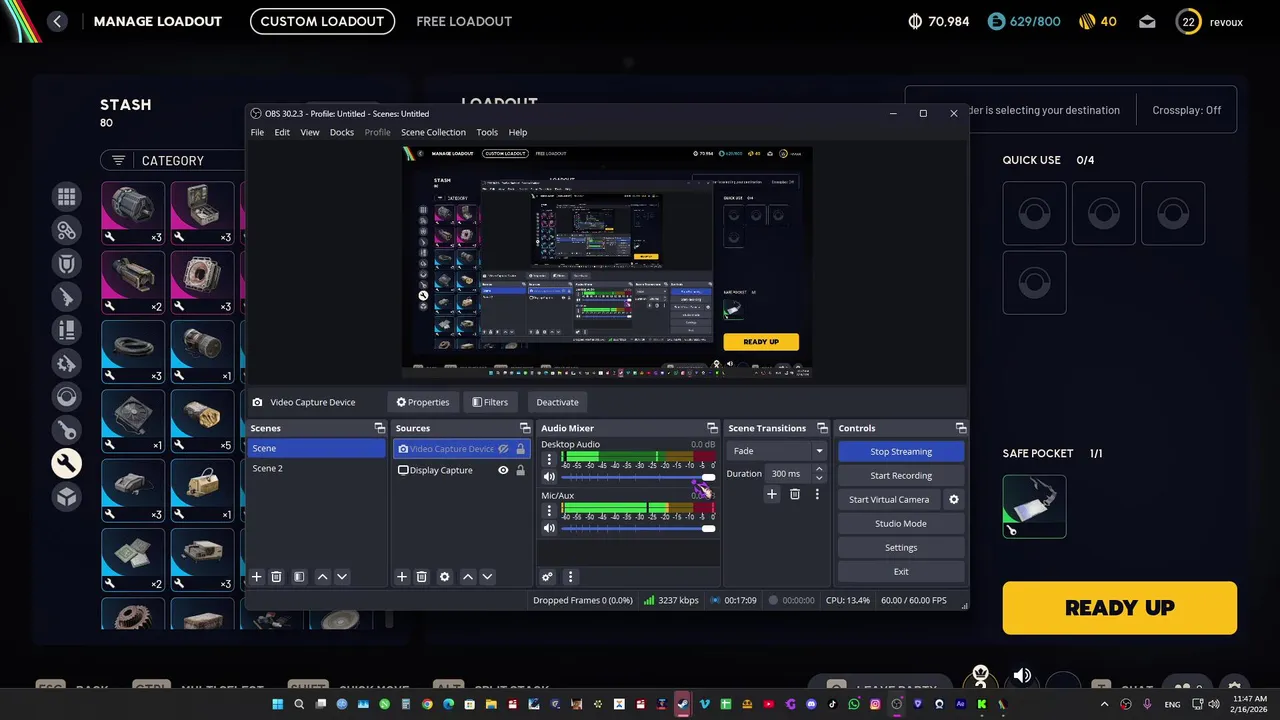Enable Studio Mode
Viewport: 1280px width, 720px height.
901,524
